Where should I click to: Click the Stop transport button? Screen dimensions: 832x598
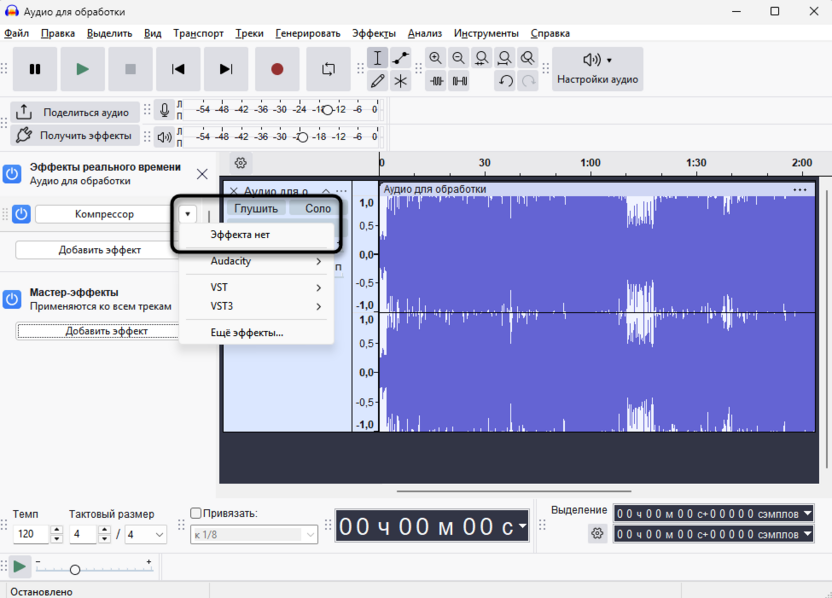click(x=131, y=69)
